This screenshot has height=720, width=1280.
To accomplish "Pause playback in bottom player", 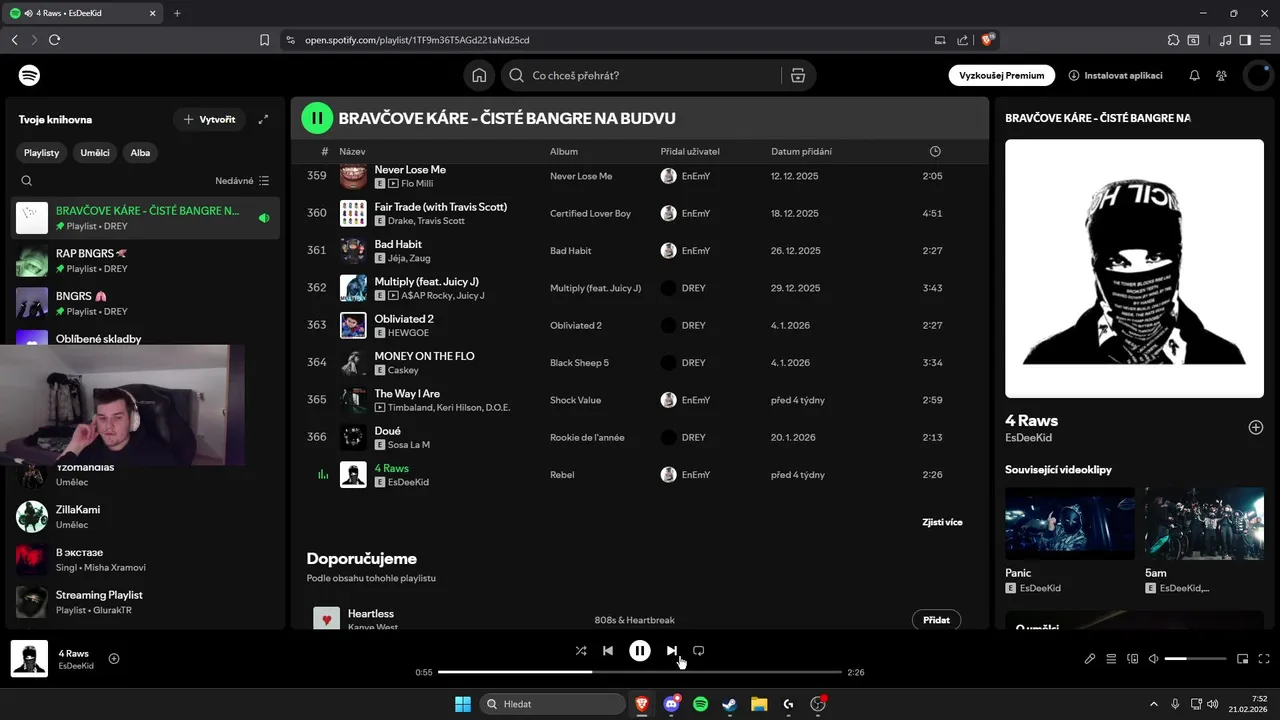I will pyautogui.click(x=640, y=651).
